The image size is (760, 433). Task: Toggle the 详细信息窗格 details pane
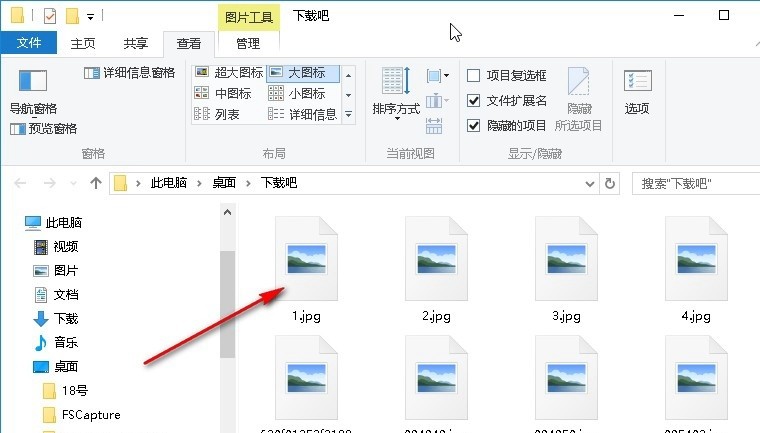(x=129, y=73)
